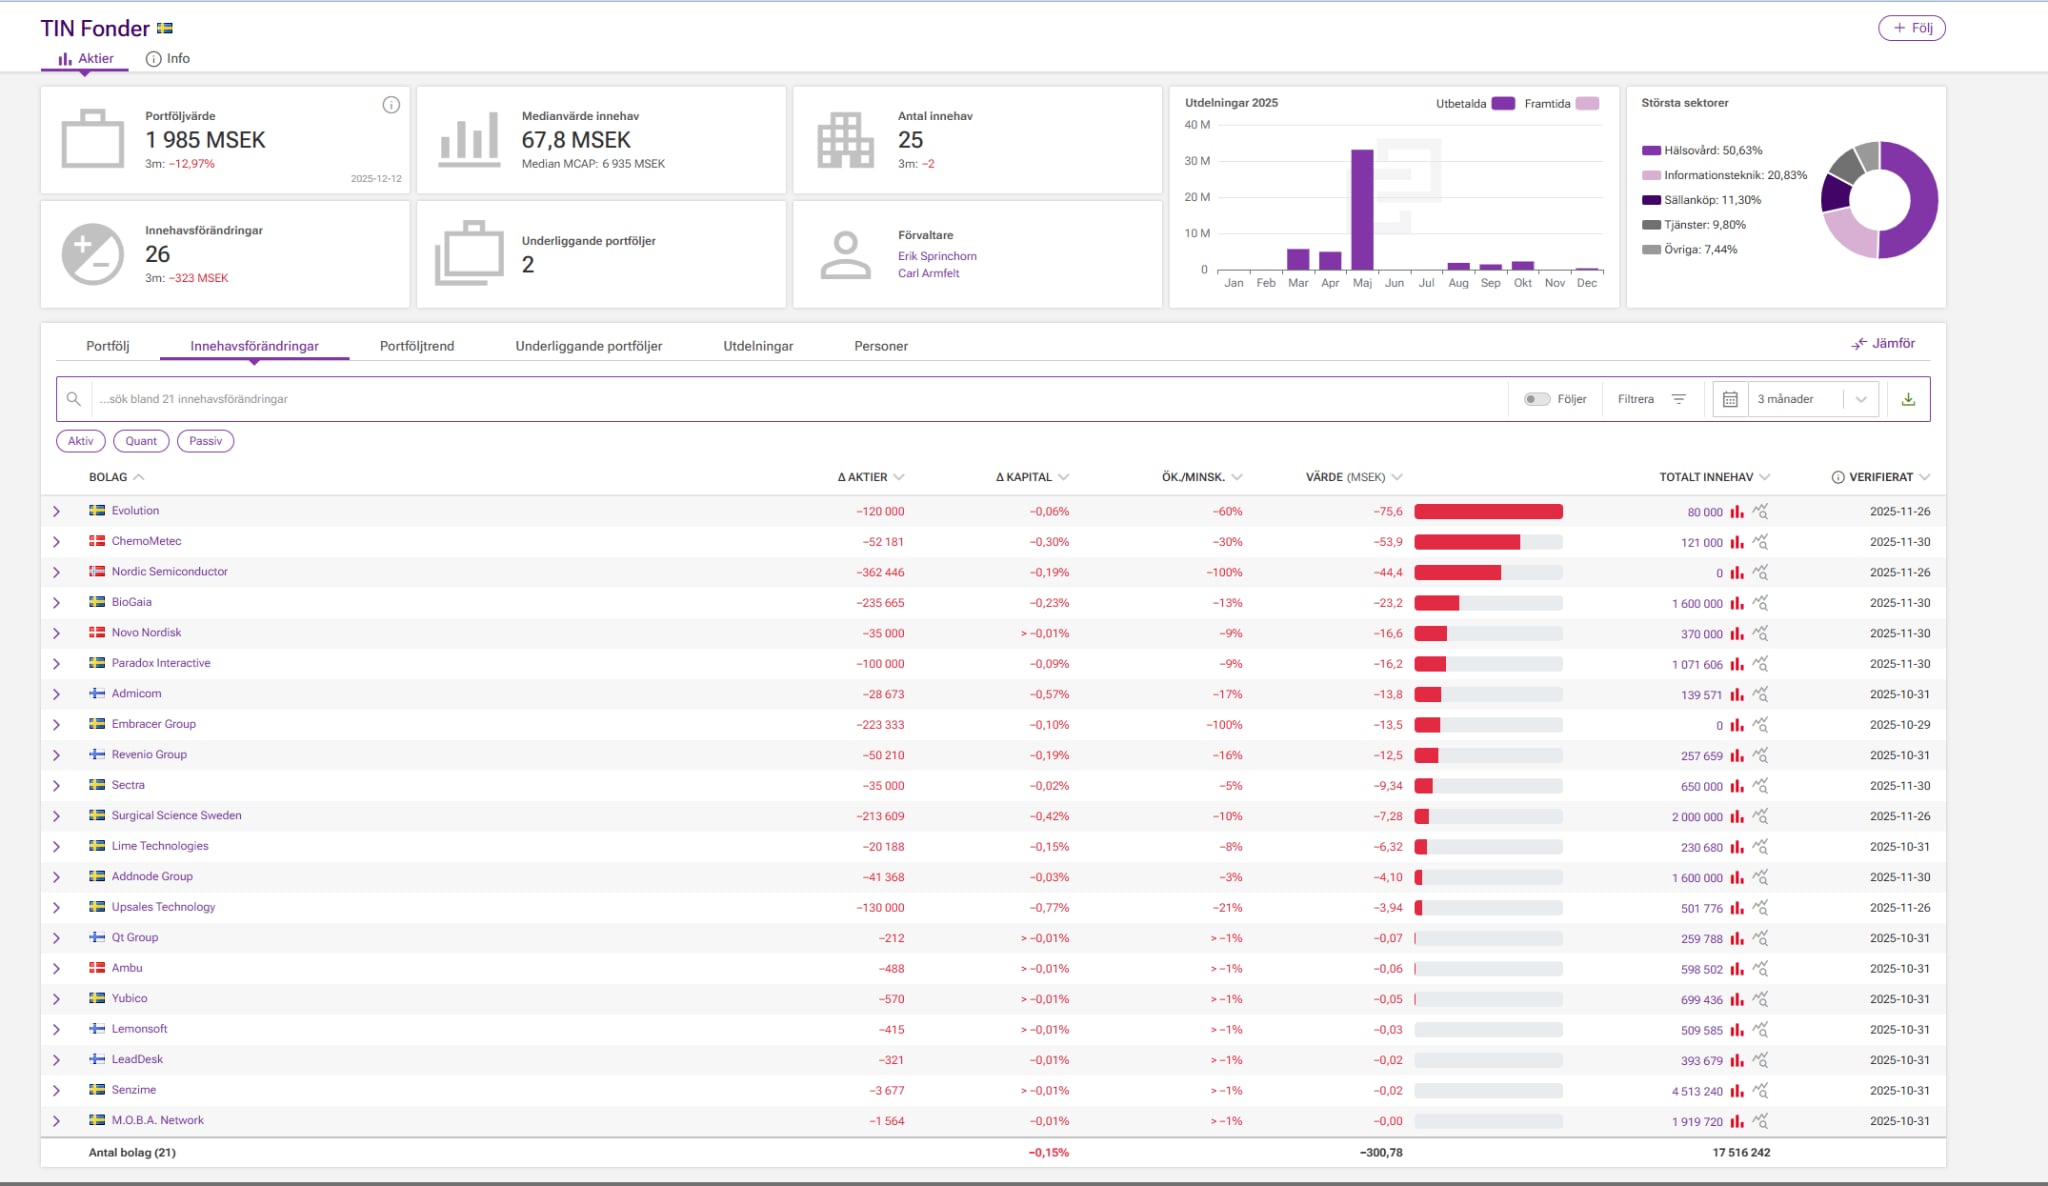
Task: Open the bar chart icon for Evolution row
Action: (x=1737, y=512)
